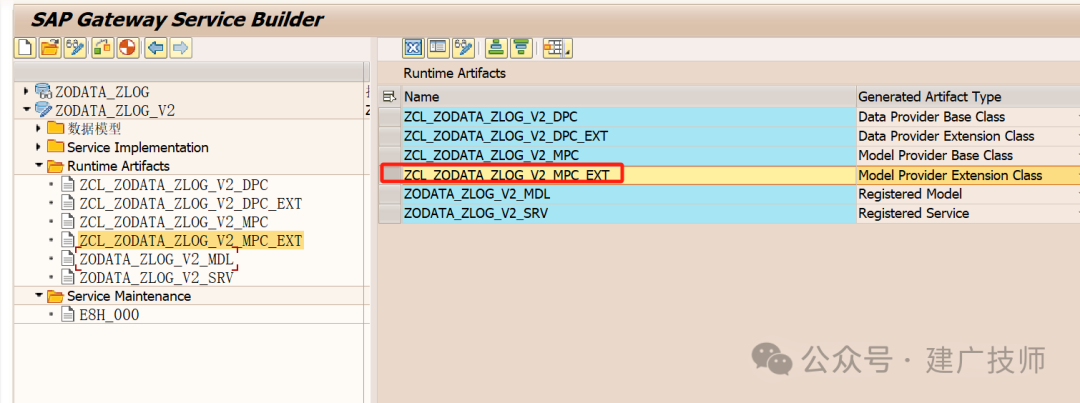
Task: Click the Model Provider Extension Class cell
Action: pyautogui.click(x=968, y=175)
